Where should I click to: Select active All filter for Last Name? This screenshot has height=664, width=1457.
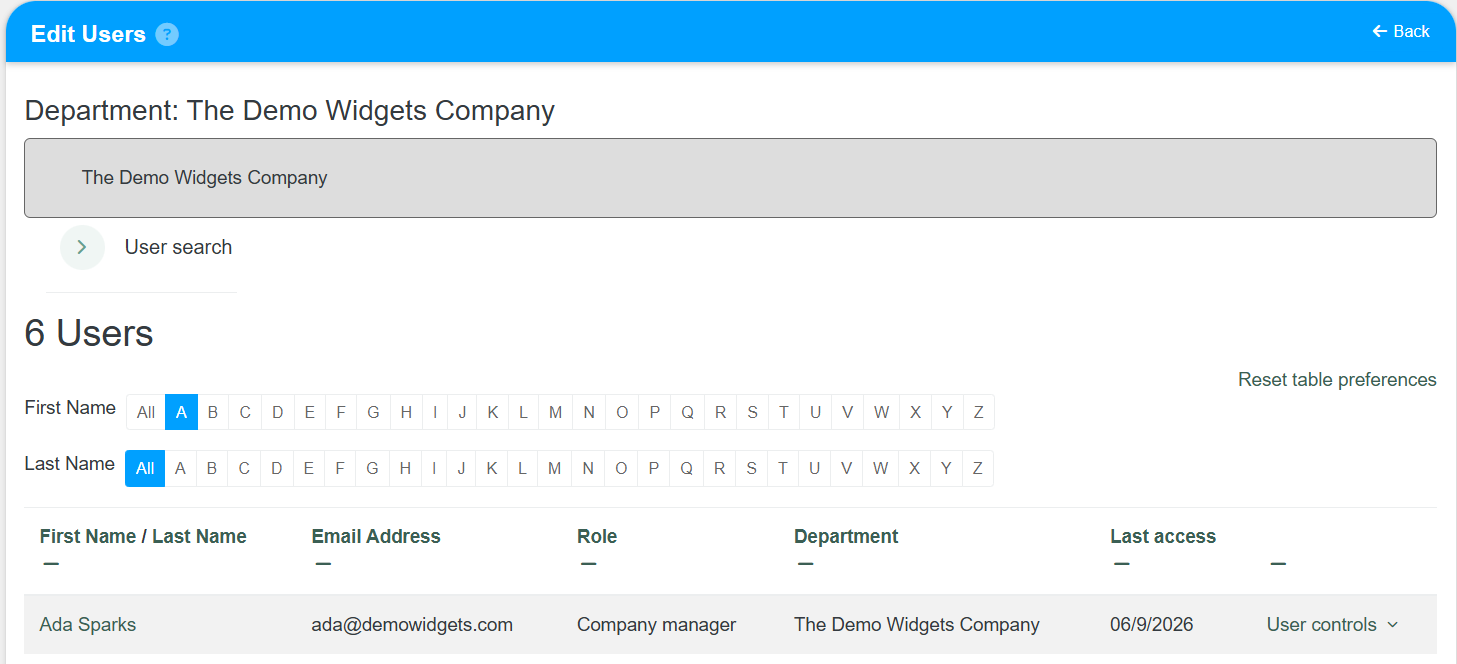145,468
